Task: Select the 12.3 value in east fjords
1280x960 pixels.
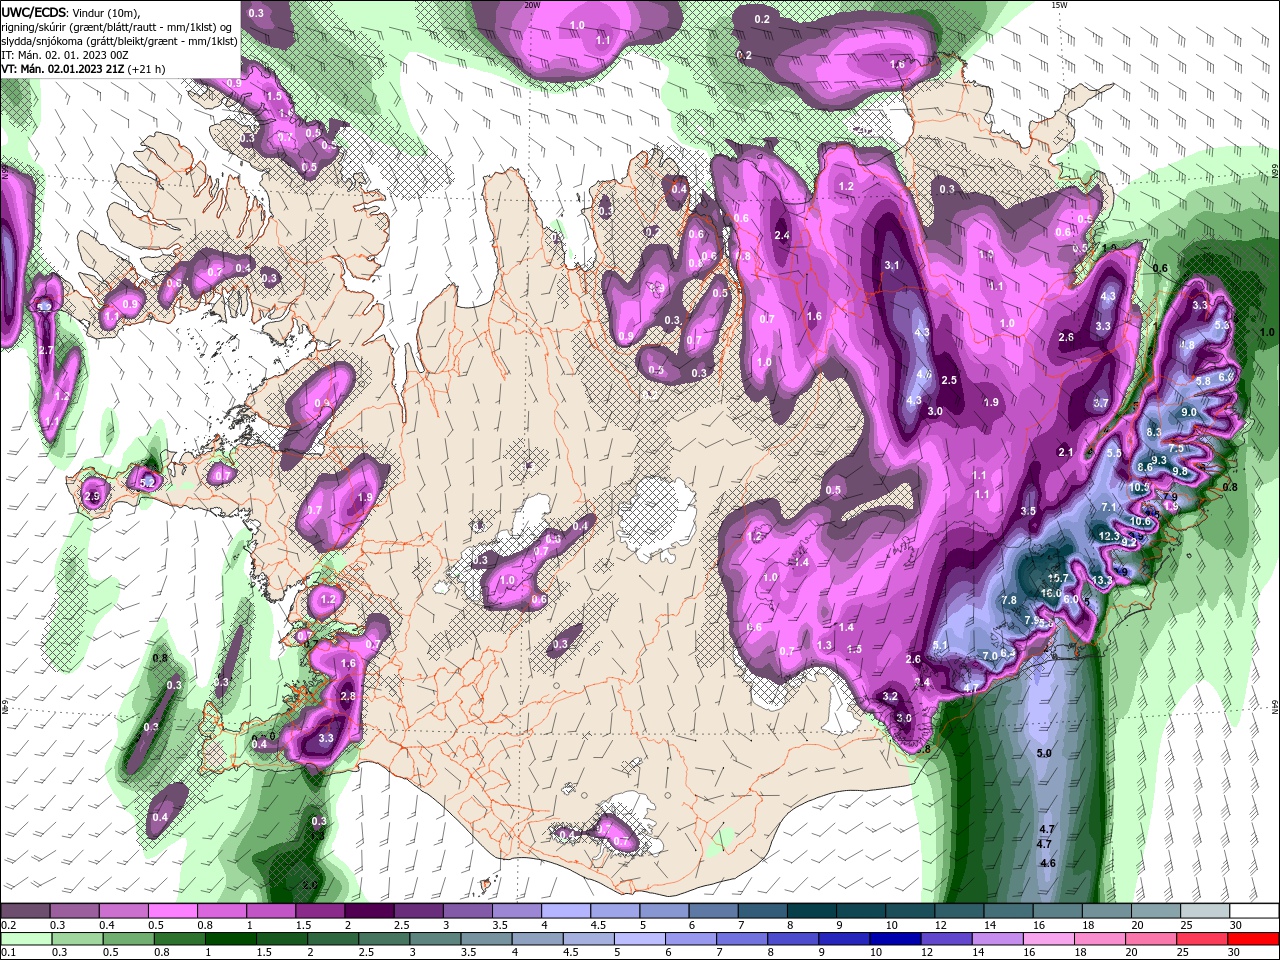Action: pos(1109,536)
